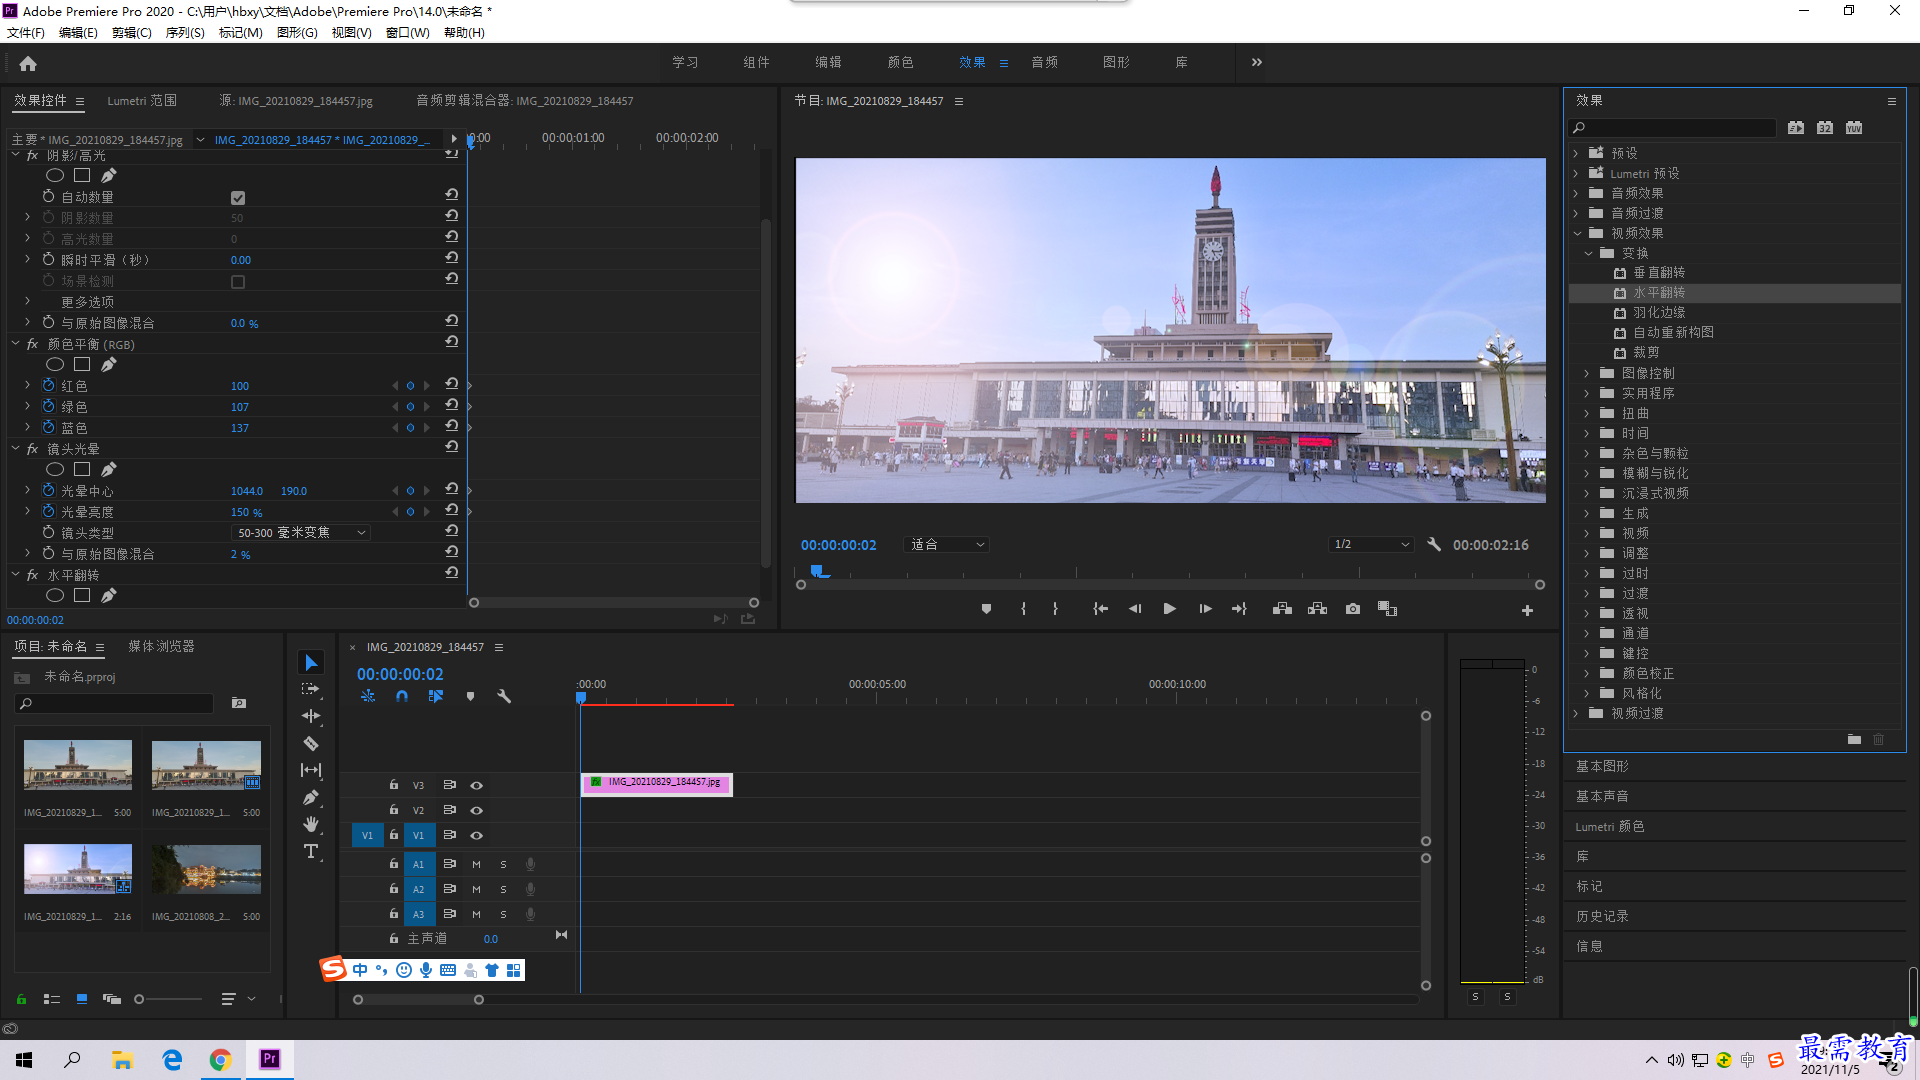Click the Mark In bracket button
Viewport: 1920px width, 1080px height.
point(1023,609)
